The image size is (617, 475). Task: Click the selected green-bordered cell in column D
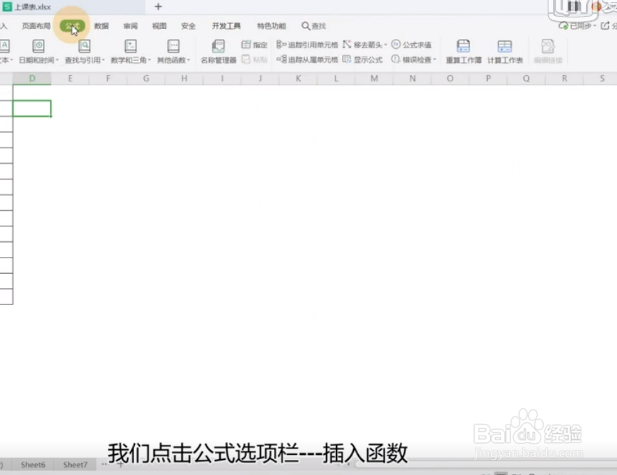32,108
